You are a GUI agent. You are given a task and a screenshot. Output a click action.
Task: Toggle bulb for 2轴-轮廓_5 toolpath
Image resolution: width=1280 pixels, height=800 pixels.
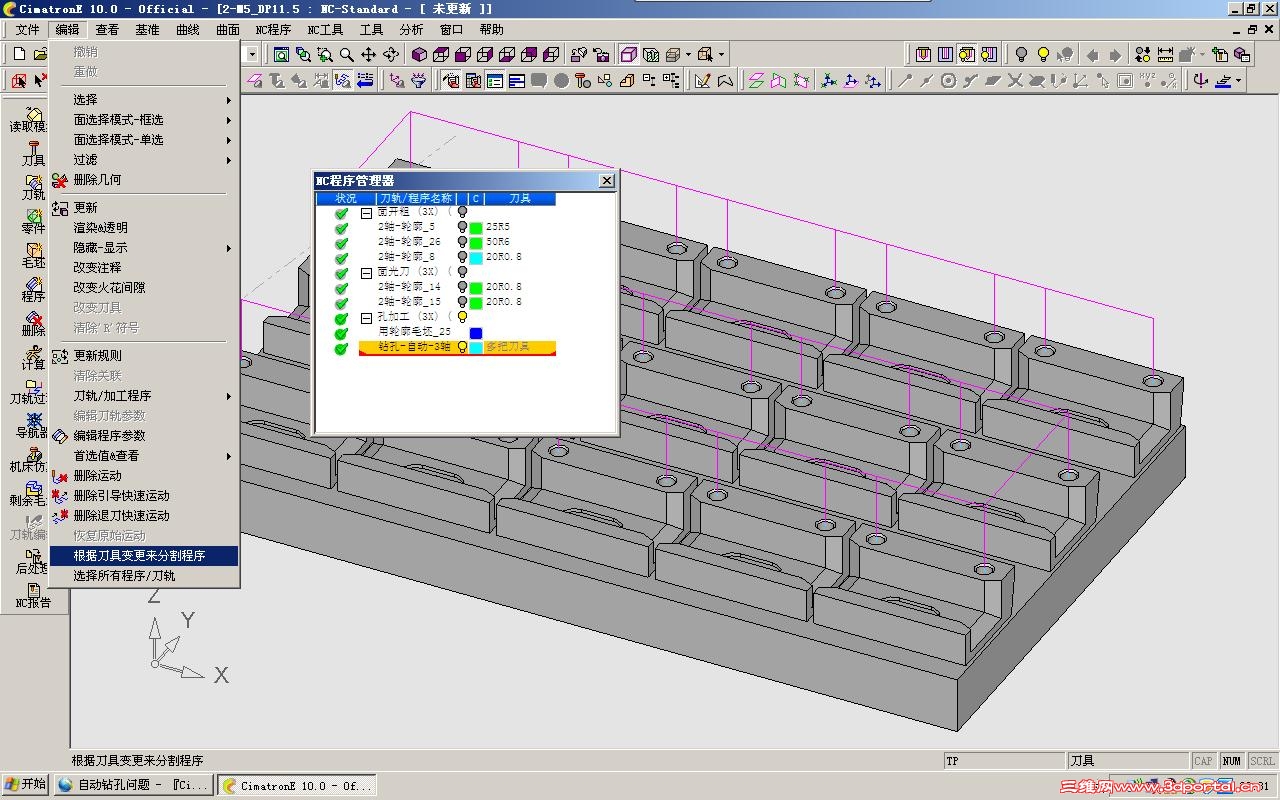[462, 227]
